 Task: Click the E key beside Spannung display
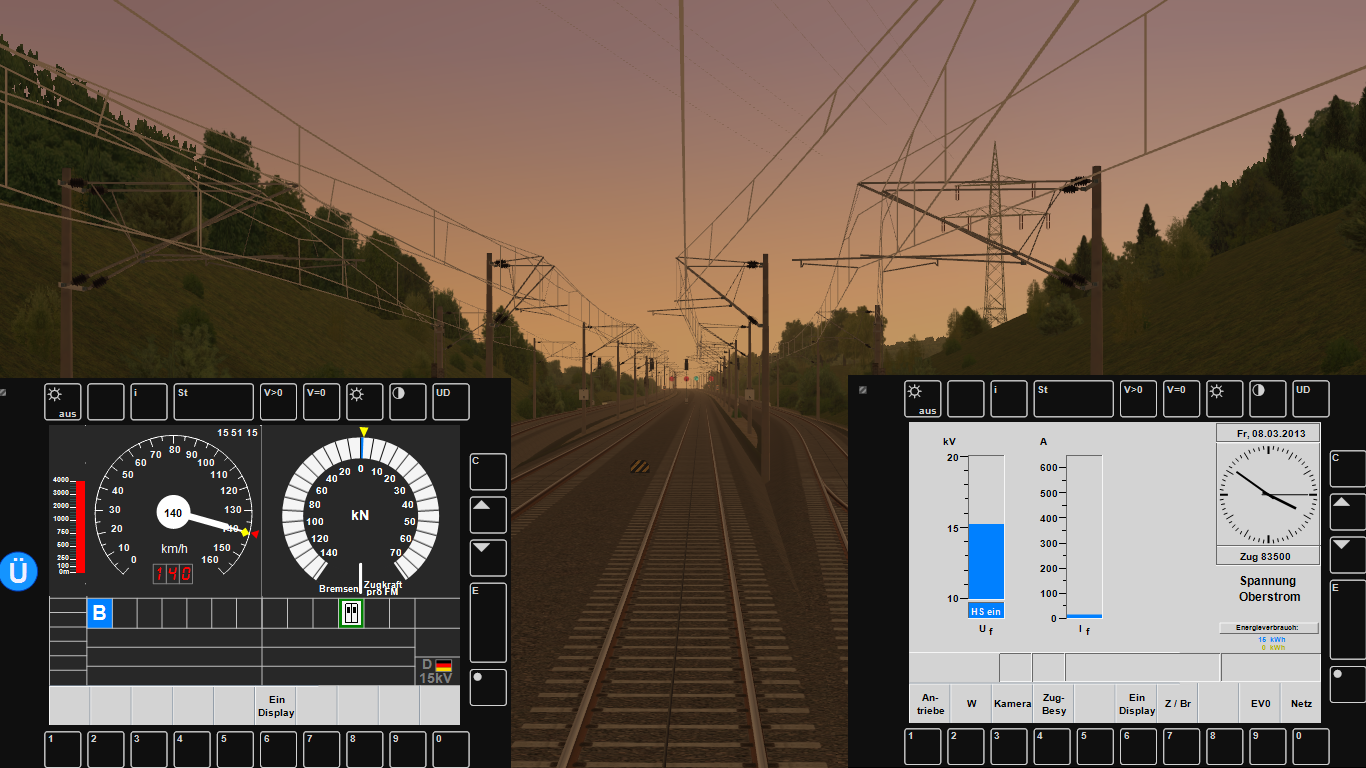1348,620
